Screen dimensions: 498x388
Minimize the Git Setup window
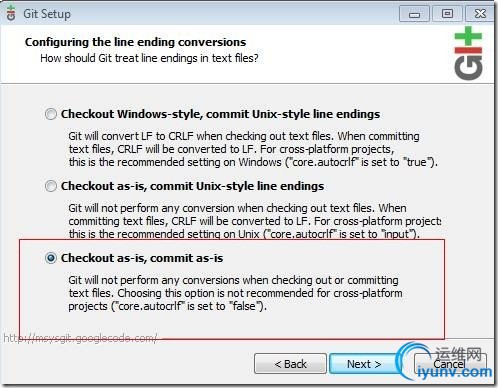414,14
